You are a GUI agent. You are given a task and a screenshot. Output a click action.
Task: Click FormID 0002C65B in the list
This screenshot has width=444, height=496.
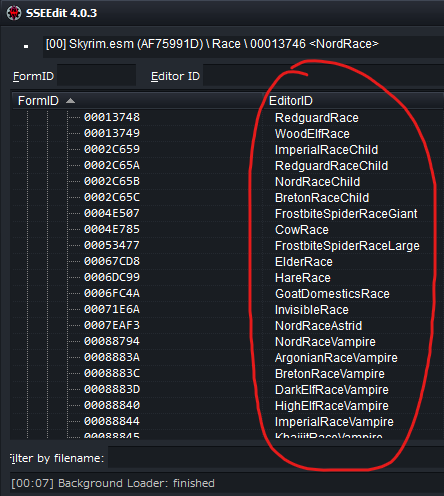click(x=112, y=181)
